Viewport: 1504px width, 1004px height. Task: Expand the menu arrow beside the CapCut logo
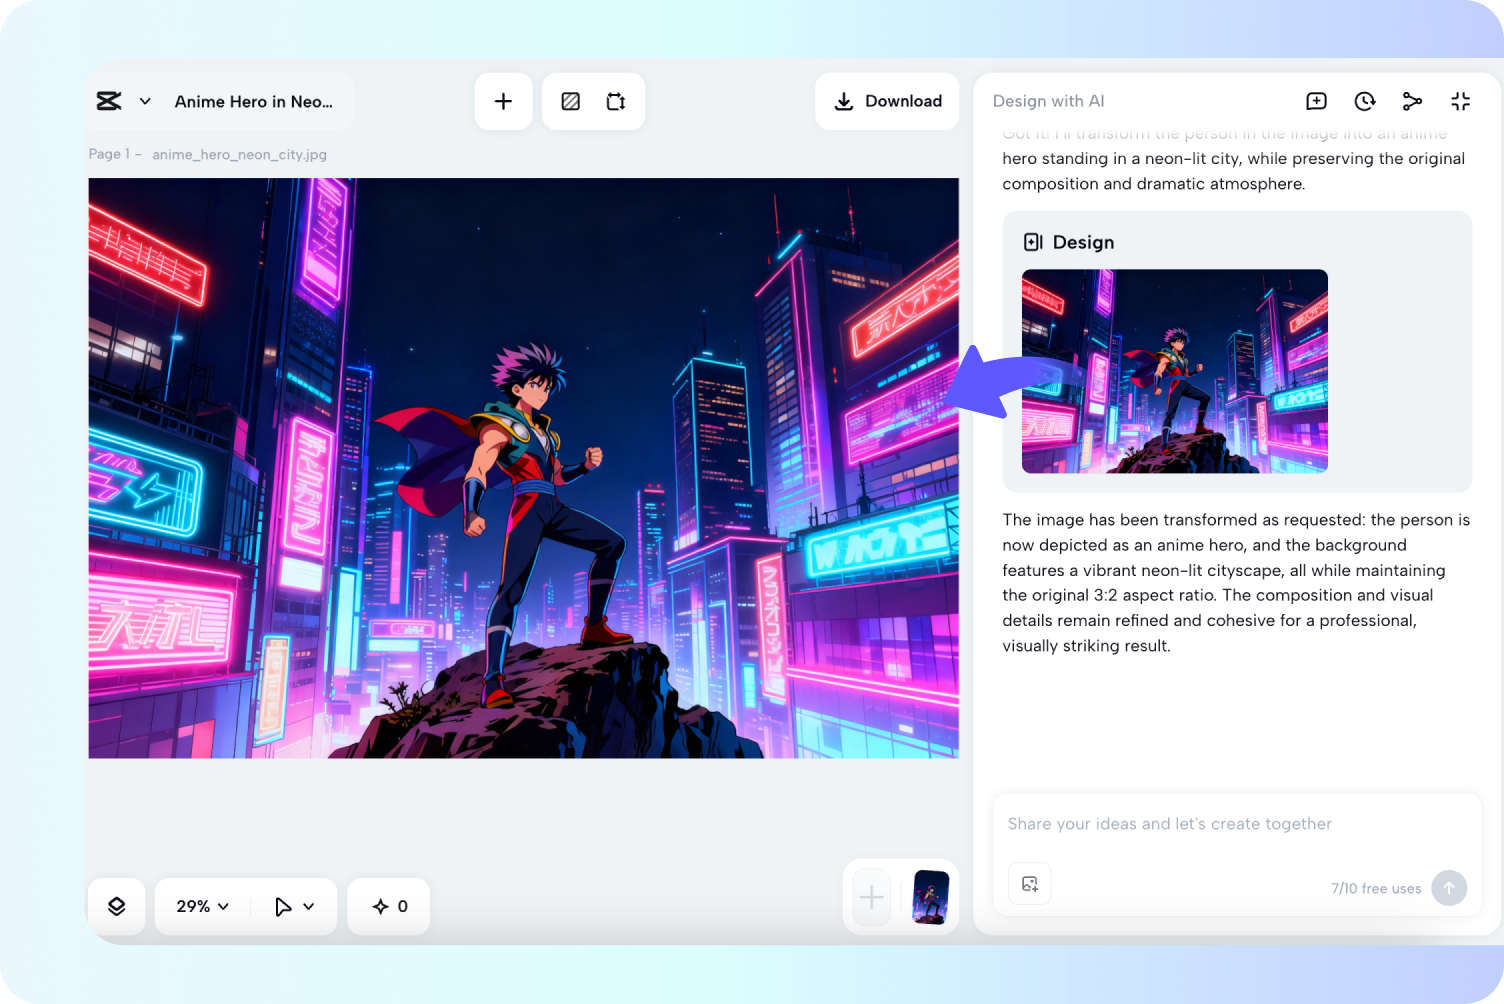145,101
